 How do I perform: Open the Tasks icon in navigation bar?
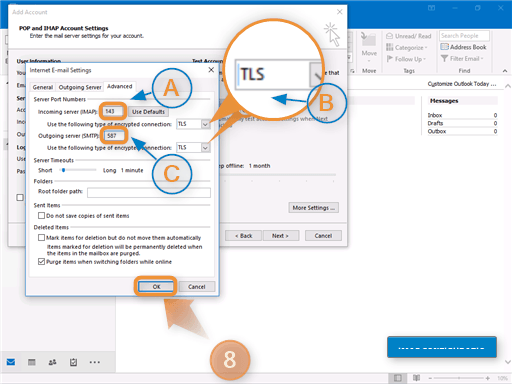pyautogui.click(x=73, y=362)
